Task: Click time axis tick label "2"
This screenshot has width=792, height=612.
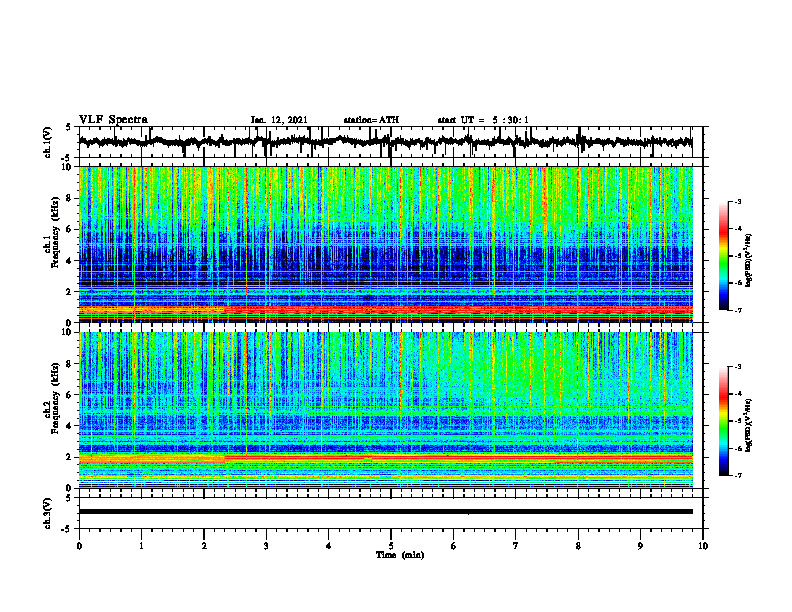Action: tap(204, 546)
